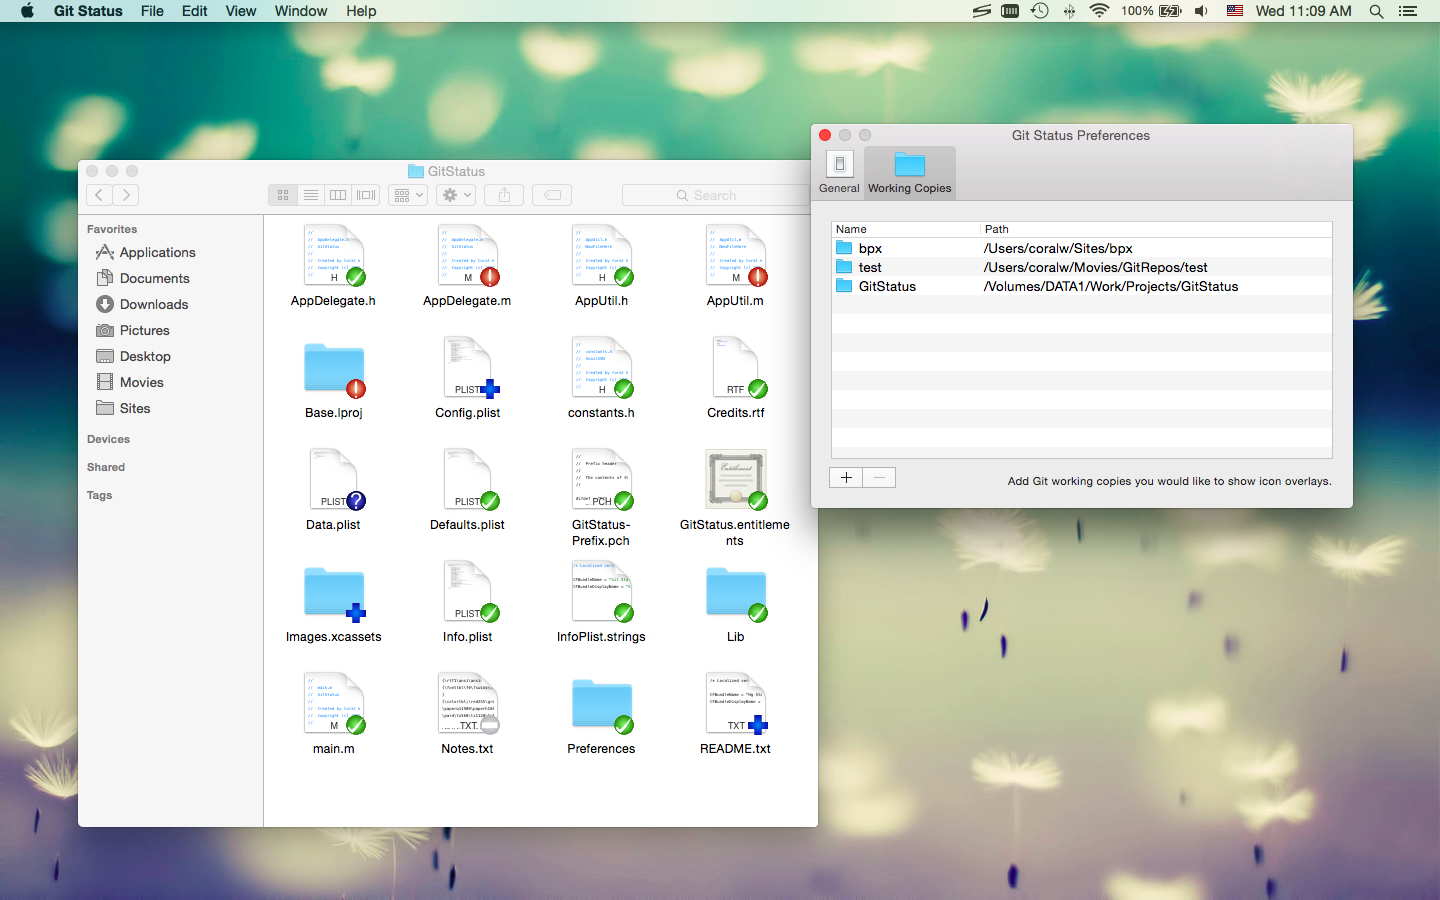Switch Finder to list view
This screenshot has width=1440, height=900.
(311, 195)
